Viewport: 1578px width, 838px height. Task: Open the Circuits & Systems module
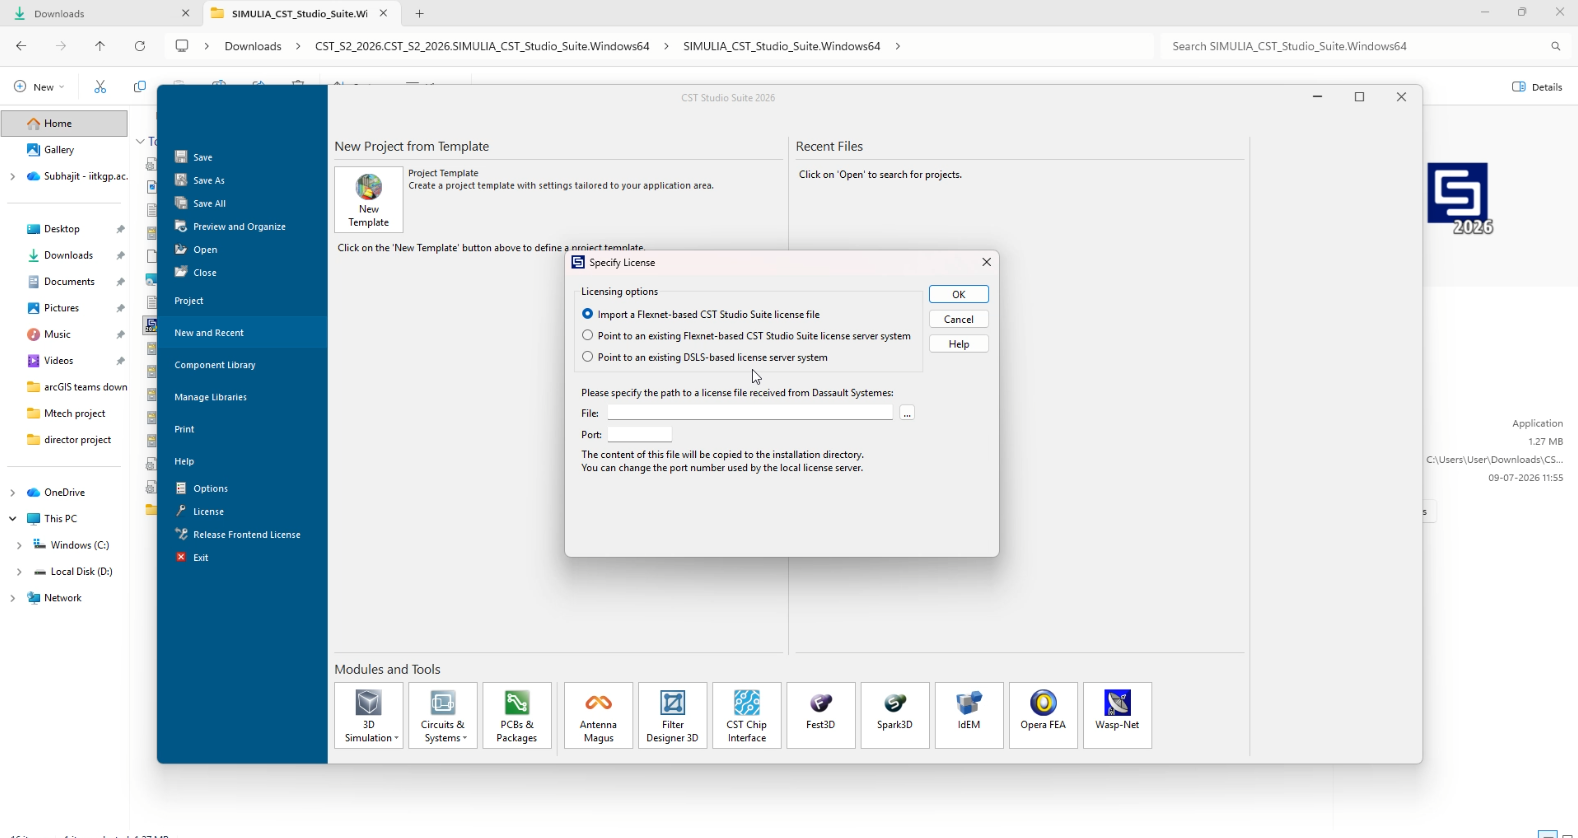coord(443,715)
